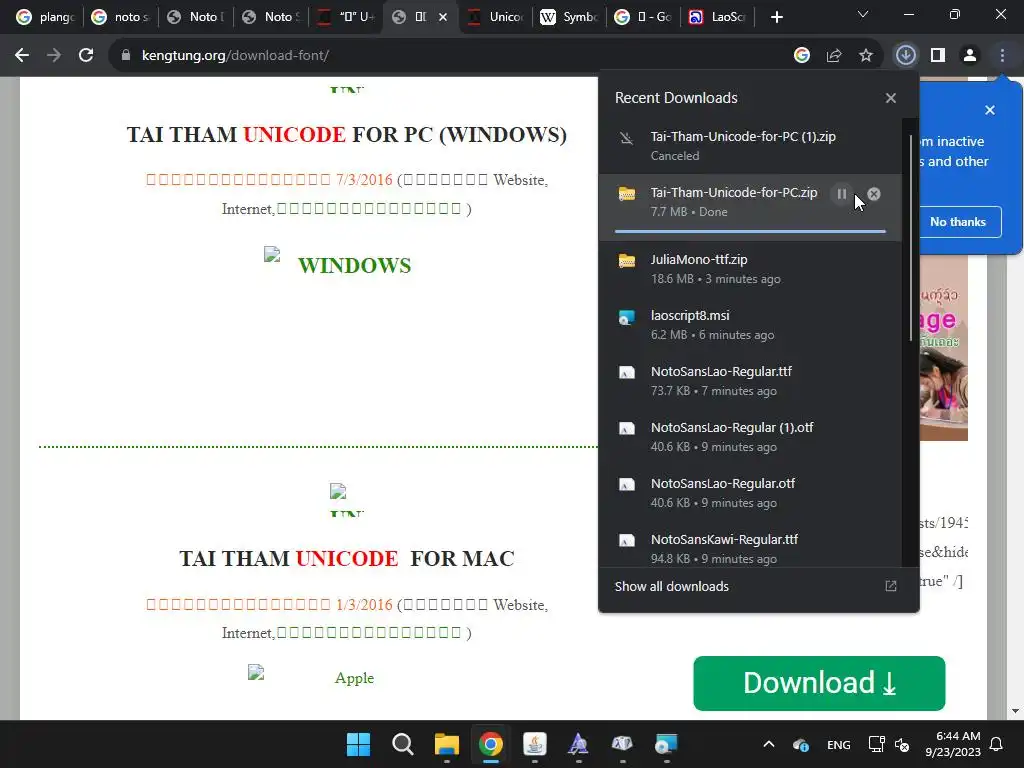Open the notifications bell
This screenshot has height=768, width=1024.
tap(997, 744)
